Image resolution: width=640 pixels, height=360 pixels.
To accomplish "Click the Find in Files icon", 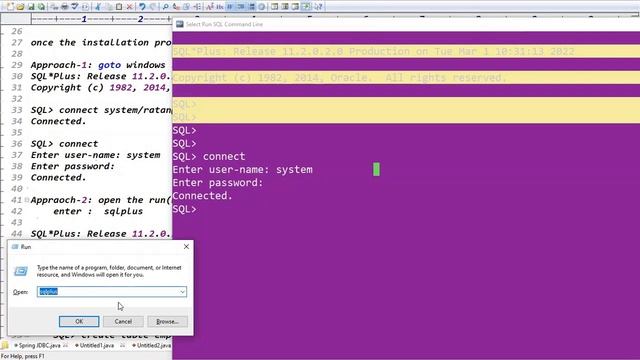I will (186, 7).
